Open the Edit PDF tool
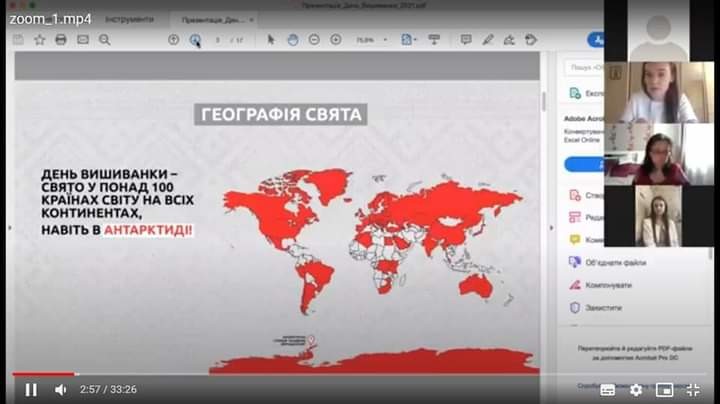Screen dimensions: 720x404 pos(575,217)
